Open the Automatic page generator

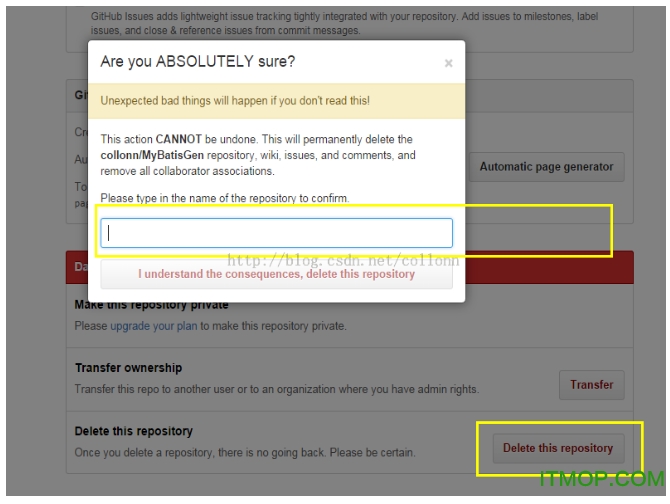point(547,167)
